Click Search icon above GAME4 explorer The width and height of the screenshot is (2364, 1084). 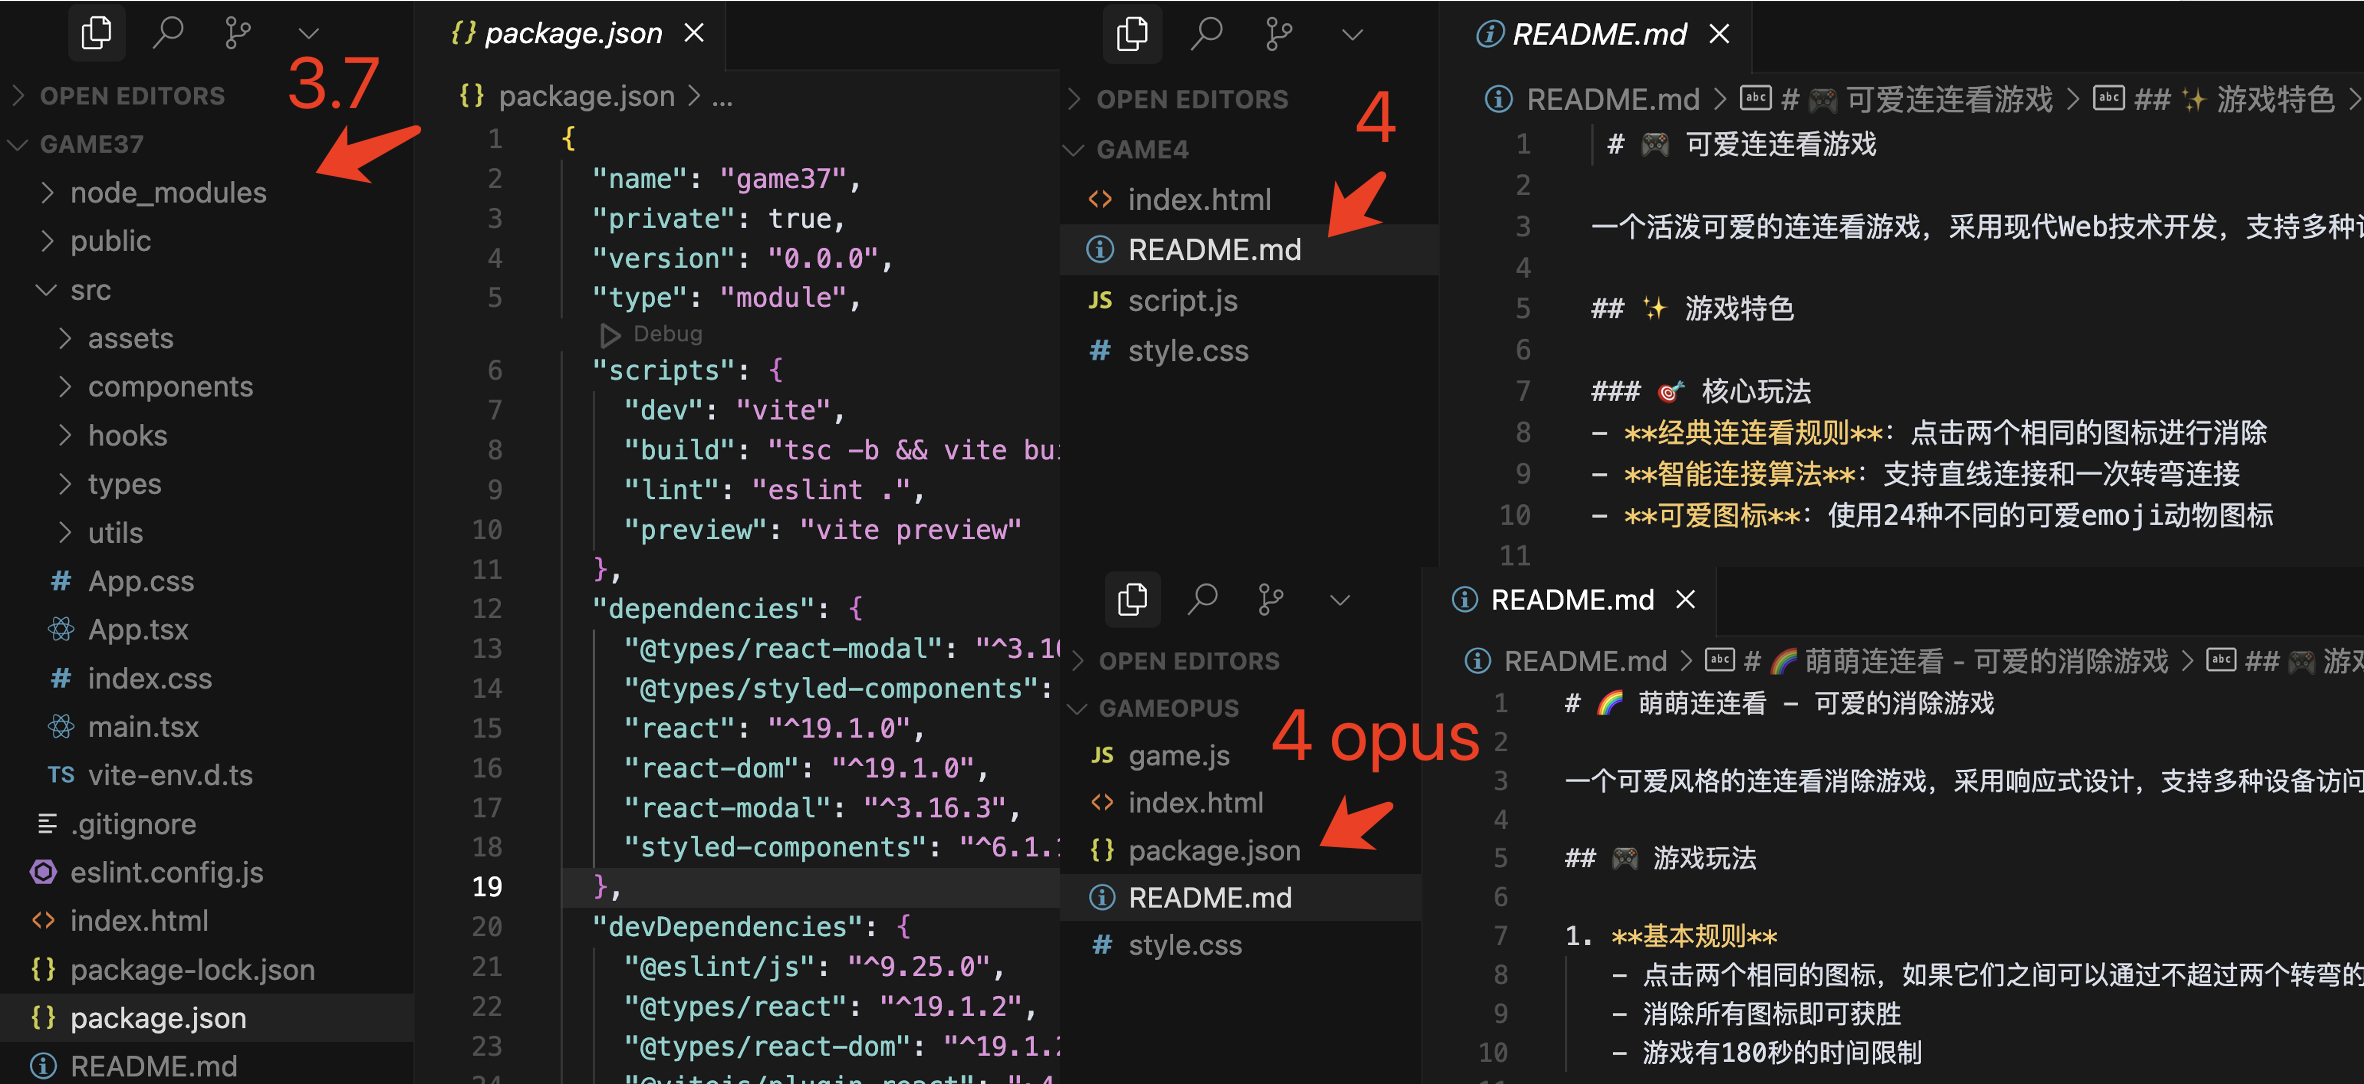1207,34
